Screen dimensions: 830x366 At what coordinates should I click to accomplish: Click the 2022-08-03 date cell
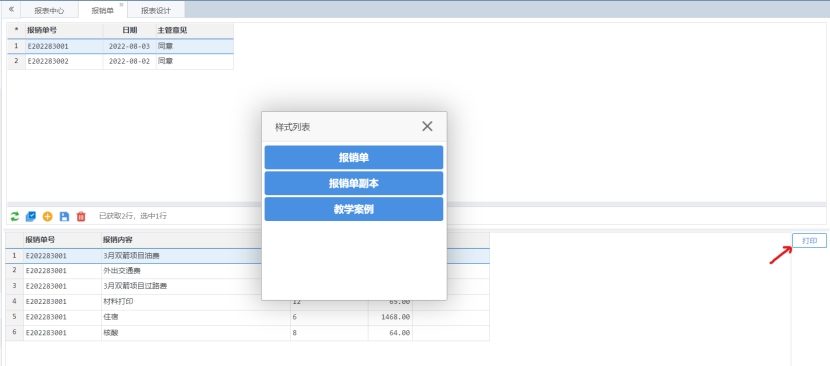tap(130, 46)
